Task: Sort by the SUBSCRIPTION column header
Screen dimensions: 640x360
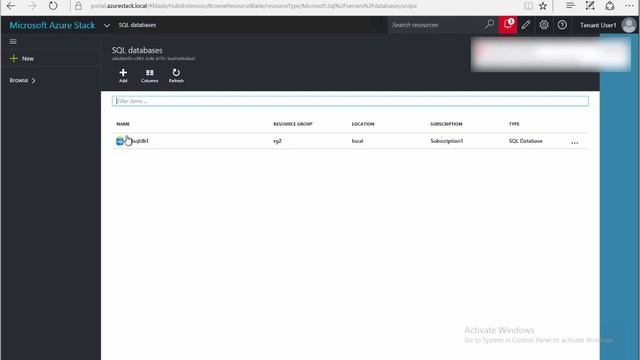Action: [446, 124]
